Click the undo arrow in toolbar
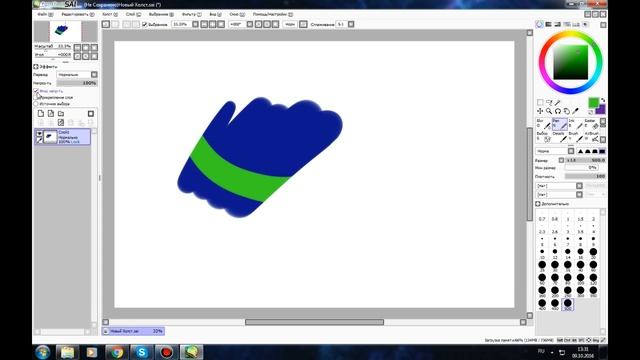 point(106,24)
